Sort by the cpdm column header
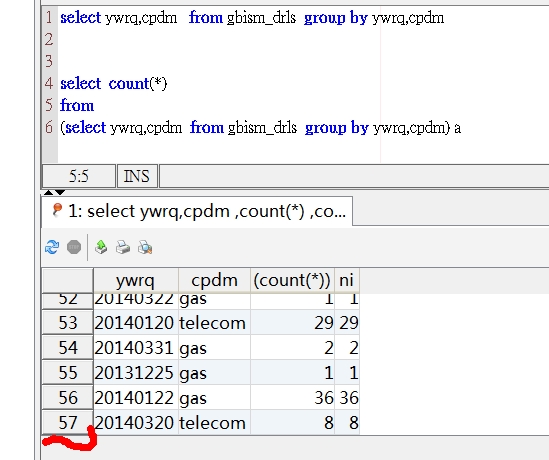The height and width of the screenshot is (460, 549). click(214, 280)
